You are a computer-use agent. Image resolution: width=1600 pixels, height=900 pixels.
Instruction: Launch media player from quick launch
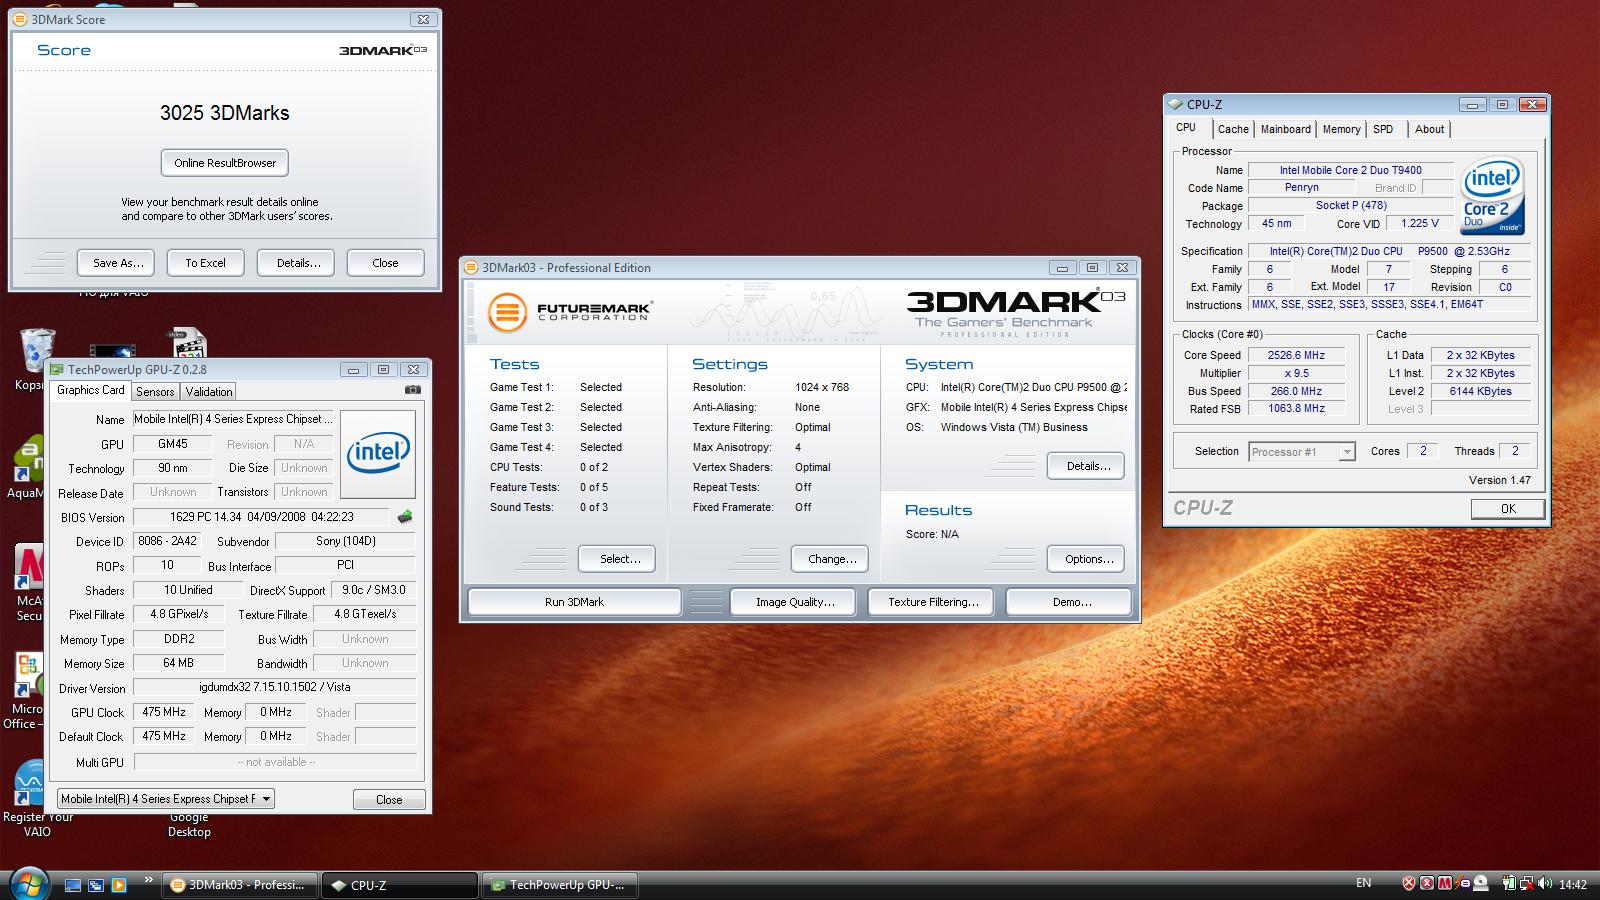tap(119, 885)
